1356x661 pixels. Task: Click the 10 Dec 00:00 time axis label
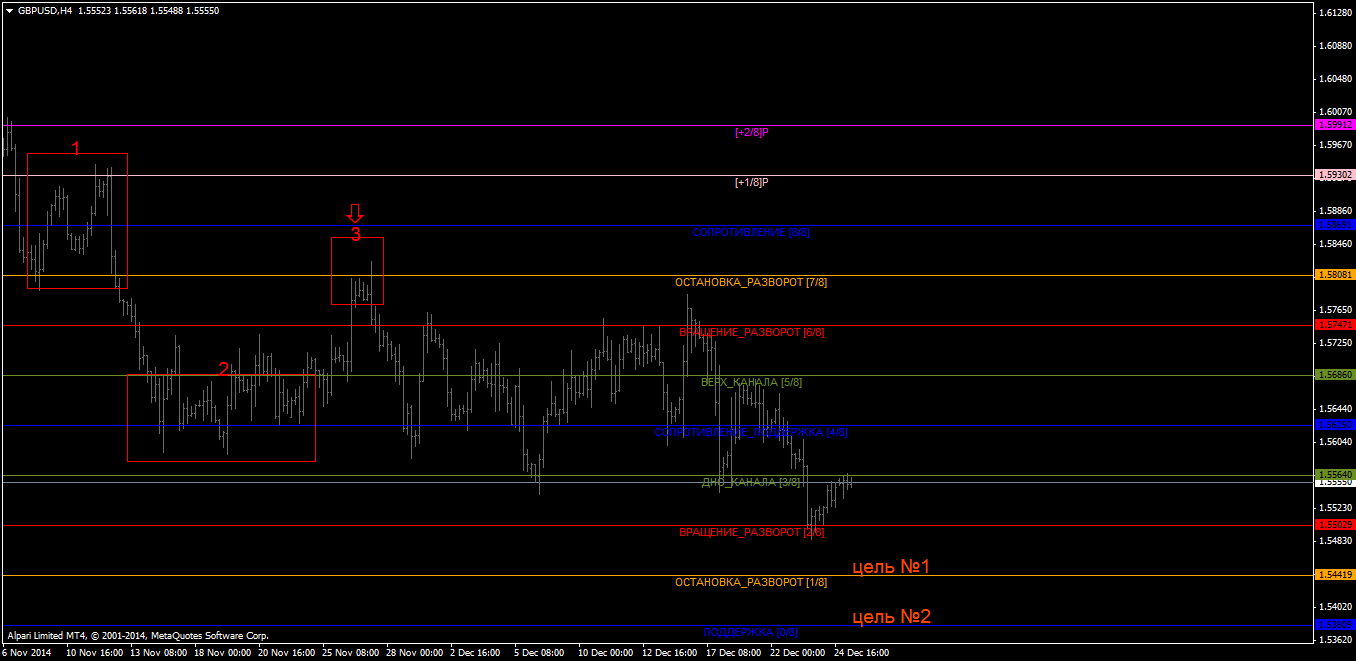(x=607, y=653)
